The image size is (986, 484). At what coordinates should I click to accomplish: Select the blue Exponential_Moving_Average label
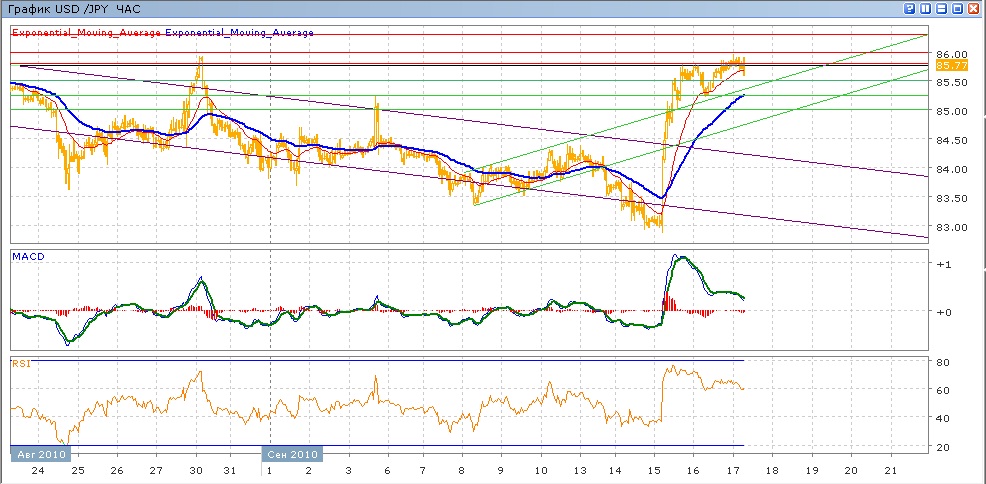click(x=239, y=33)
